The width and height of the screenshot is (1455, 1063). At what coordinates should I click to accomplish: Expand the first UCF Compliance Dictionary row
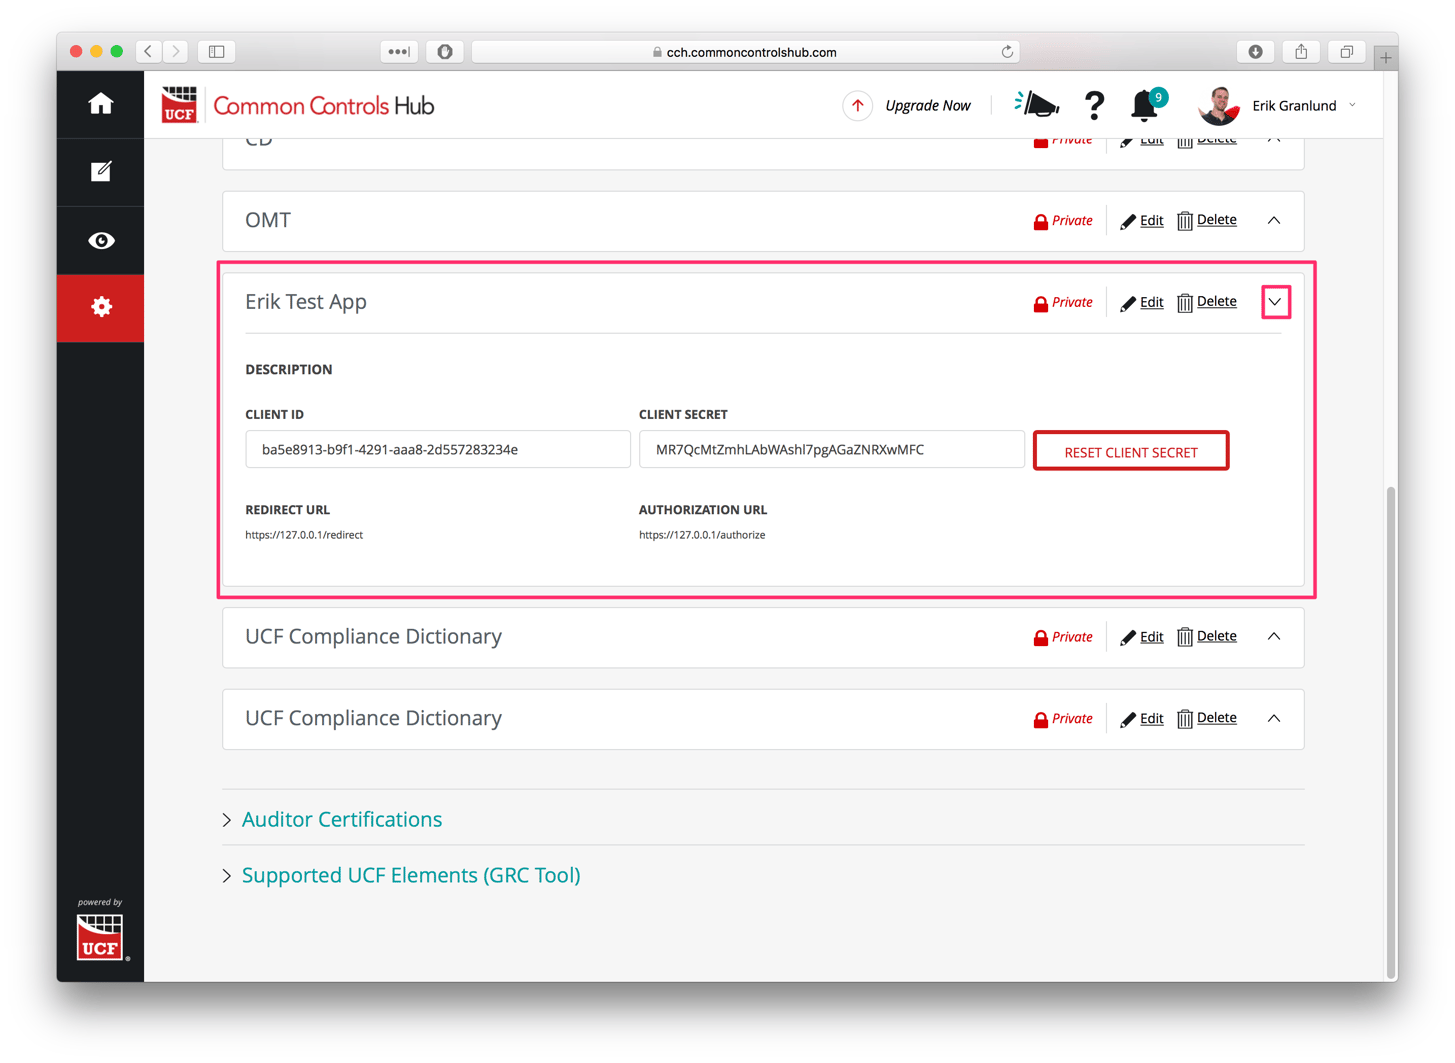tap(1274, 637)
